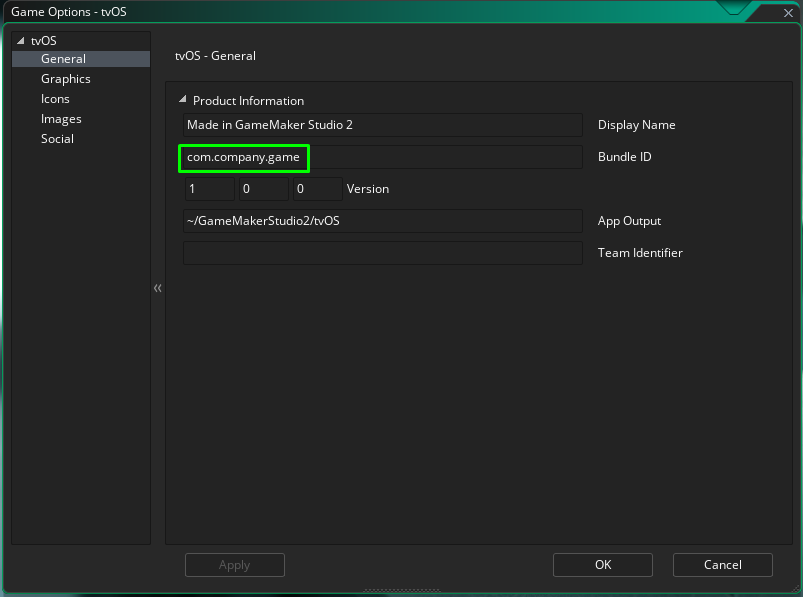The image size is (803, 597).
Task: Click the App Output path field
Action: (382, 221)
